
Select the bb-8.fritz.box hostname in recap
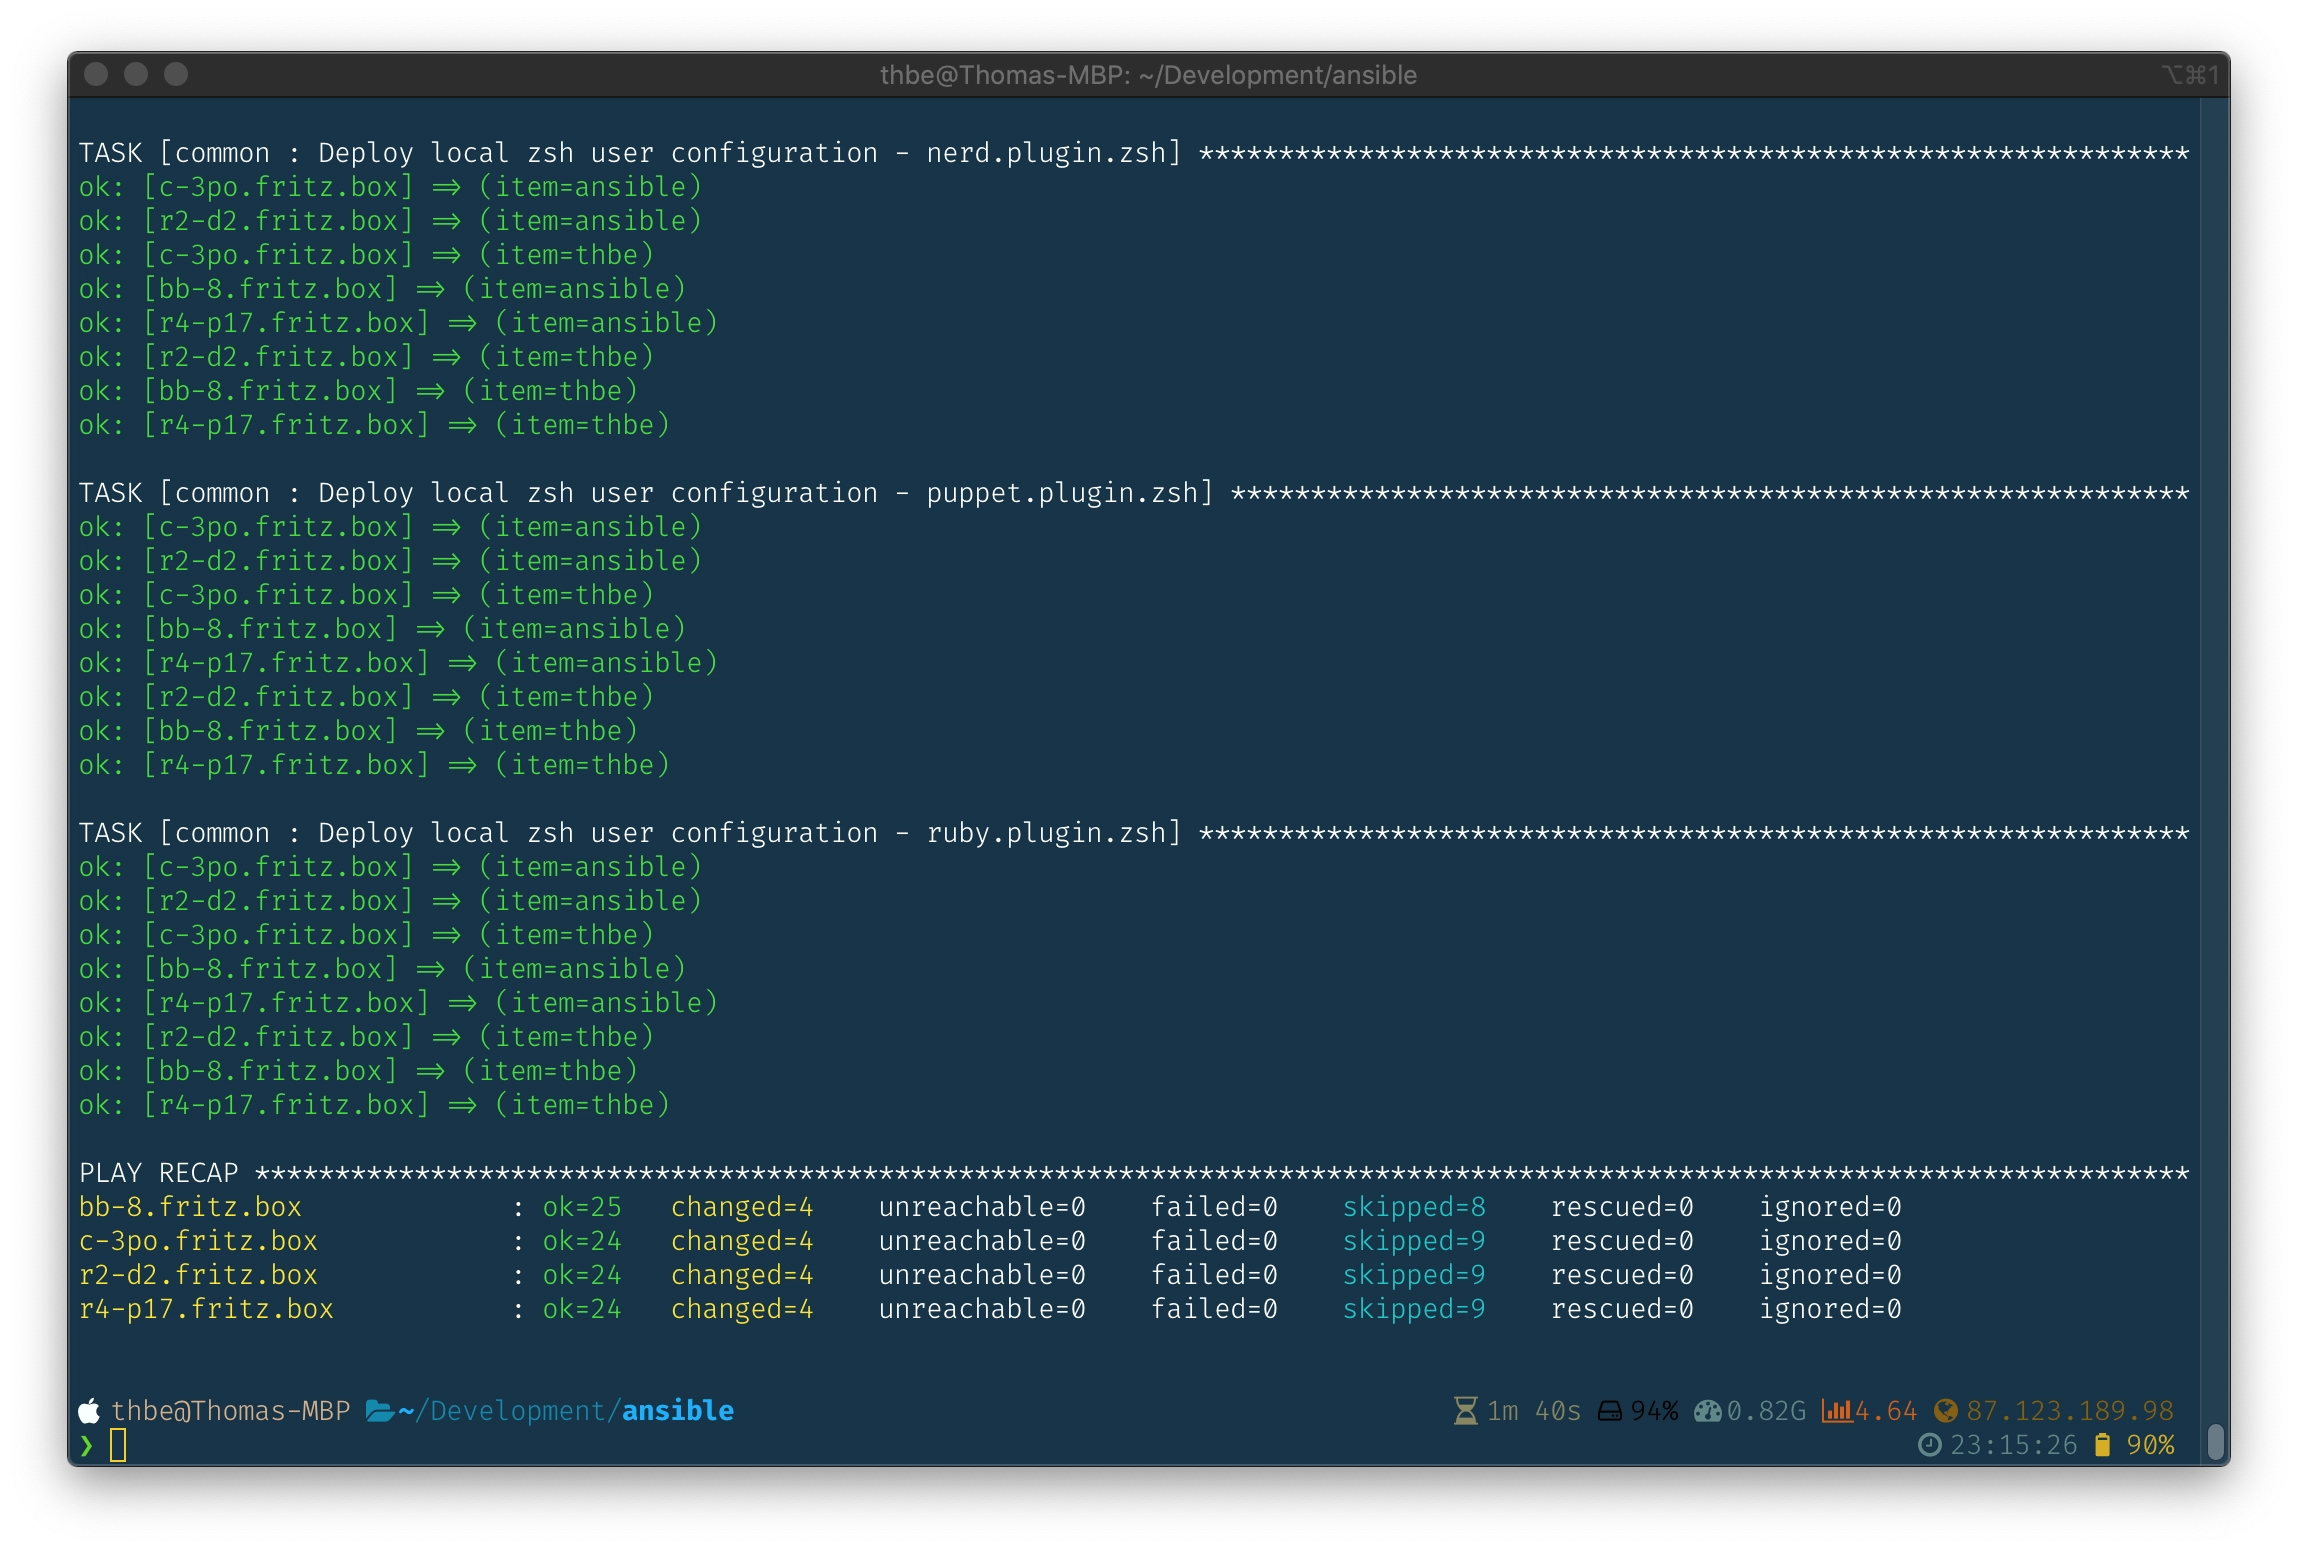pyautogui.click(x=190, y=1207)
